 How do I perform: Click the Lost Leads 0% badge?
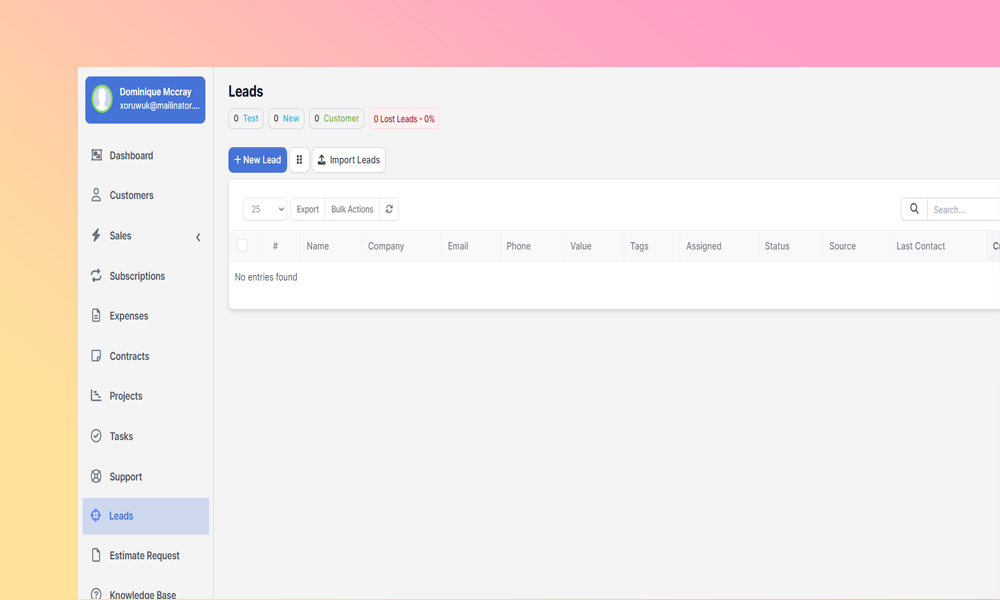coord(404,119)
